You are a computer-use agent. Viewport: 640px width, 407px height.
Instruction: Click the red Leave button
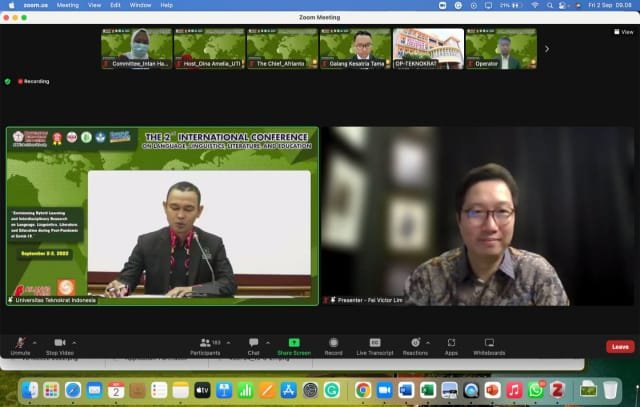coord(619,347)
